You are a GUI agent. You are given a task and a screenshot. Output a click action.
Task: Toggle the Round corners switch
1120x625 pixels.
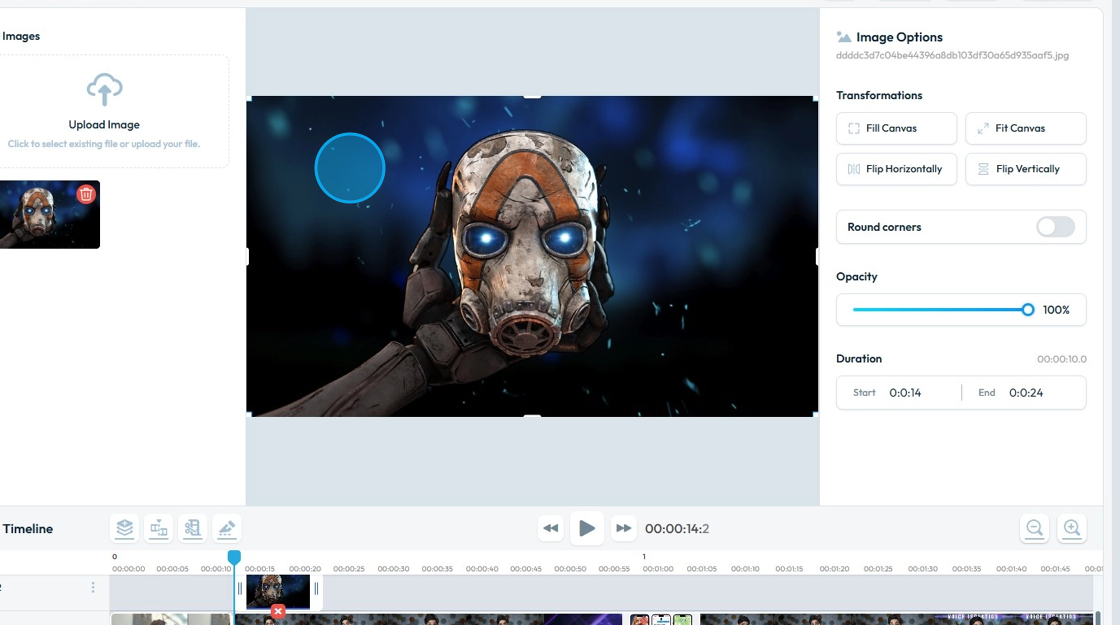[1055, 227]
